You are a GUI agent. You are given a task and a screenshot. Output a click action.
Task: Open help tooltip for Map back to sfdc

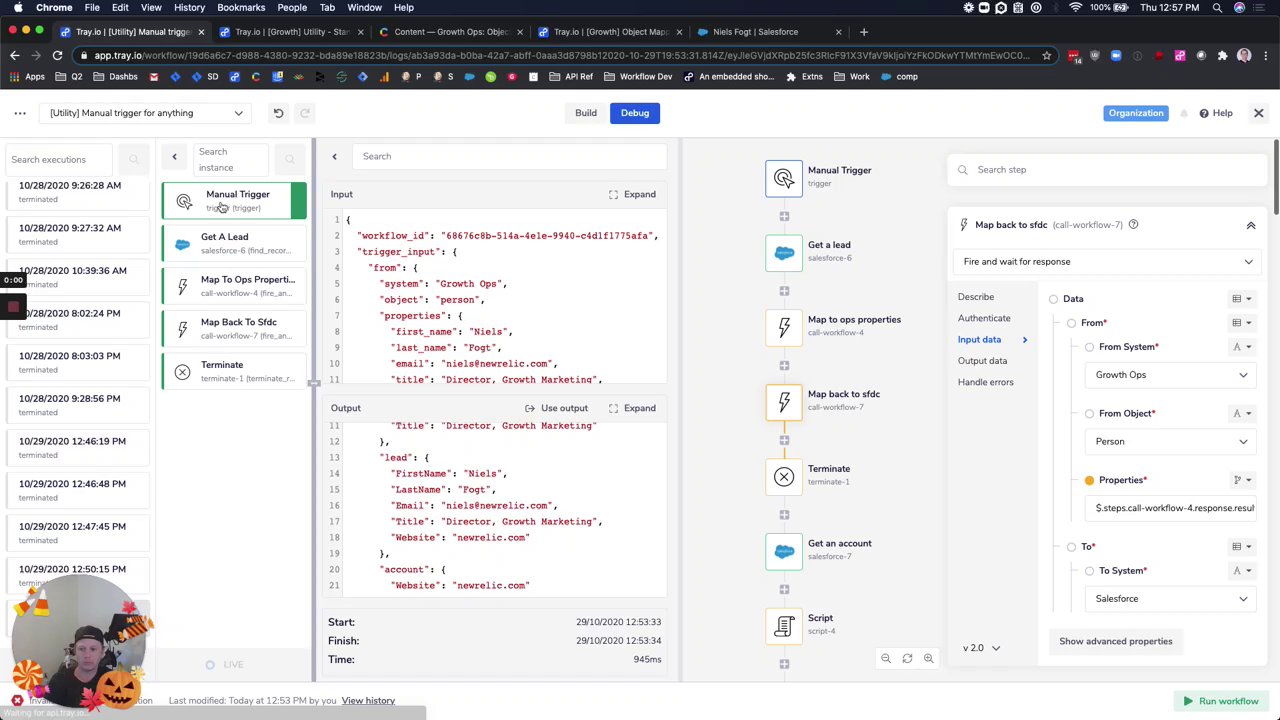click(1133, 225)
